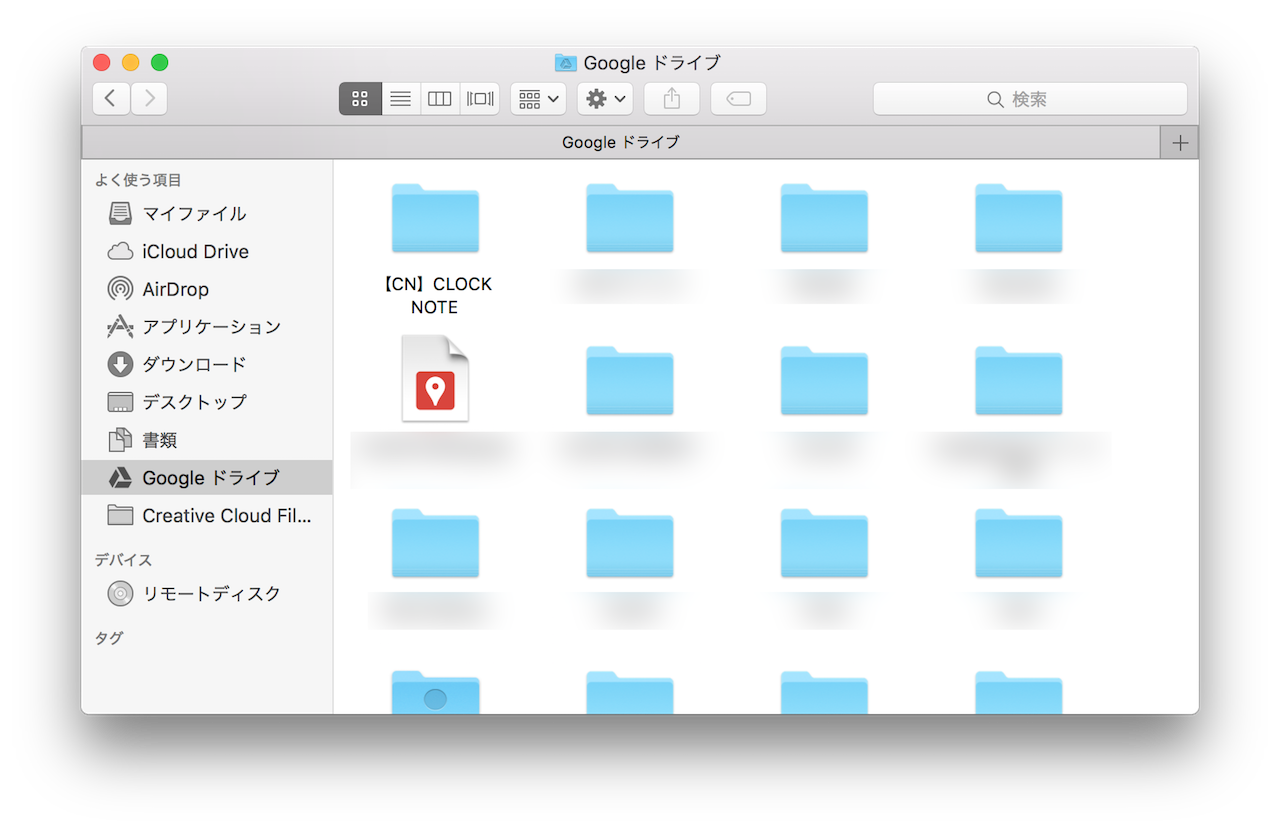Image resolution: width=1280 pixels, height=830 pixels.
Task: Go back with the left chevron button
Action: pos(111,99)
